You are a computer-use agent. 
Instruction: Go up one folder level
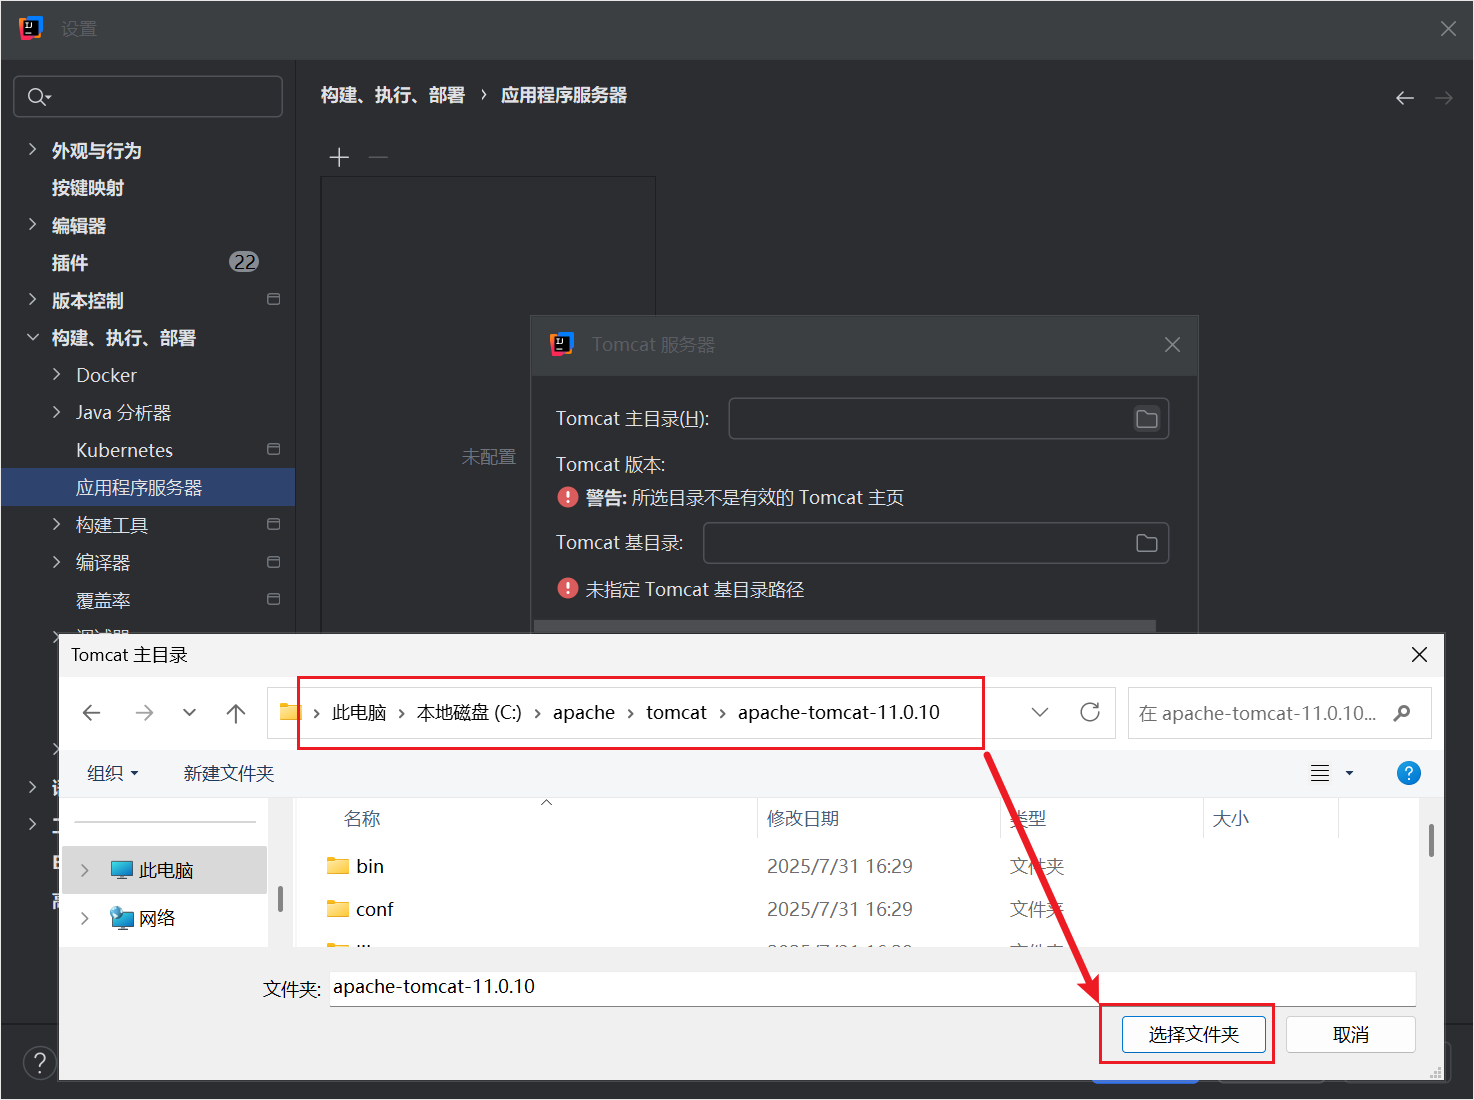[x=236, y=713]
